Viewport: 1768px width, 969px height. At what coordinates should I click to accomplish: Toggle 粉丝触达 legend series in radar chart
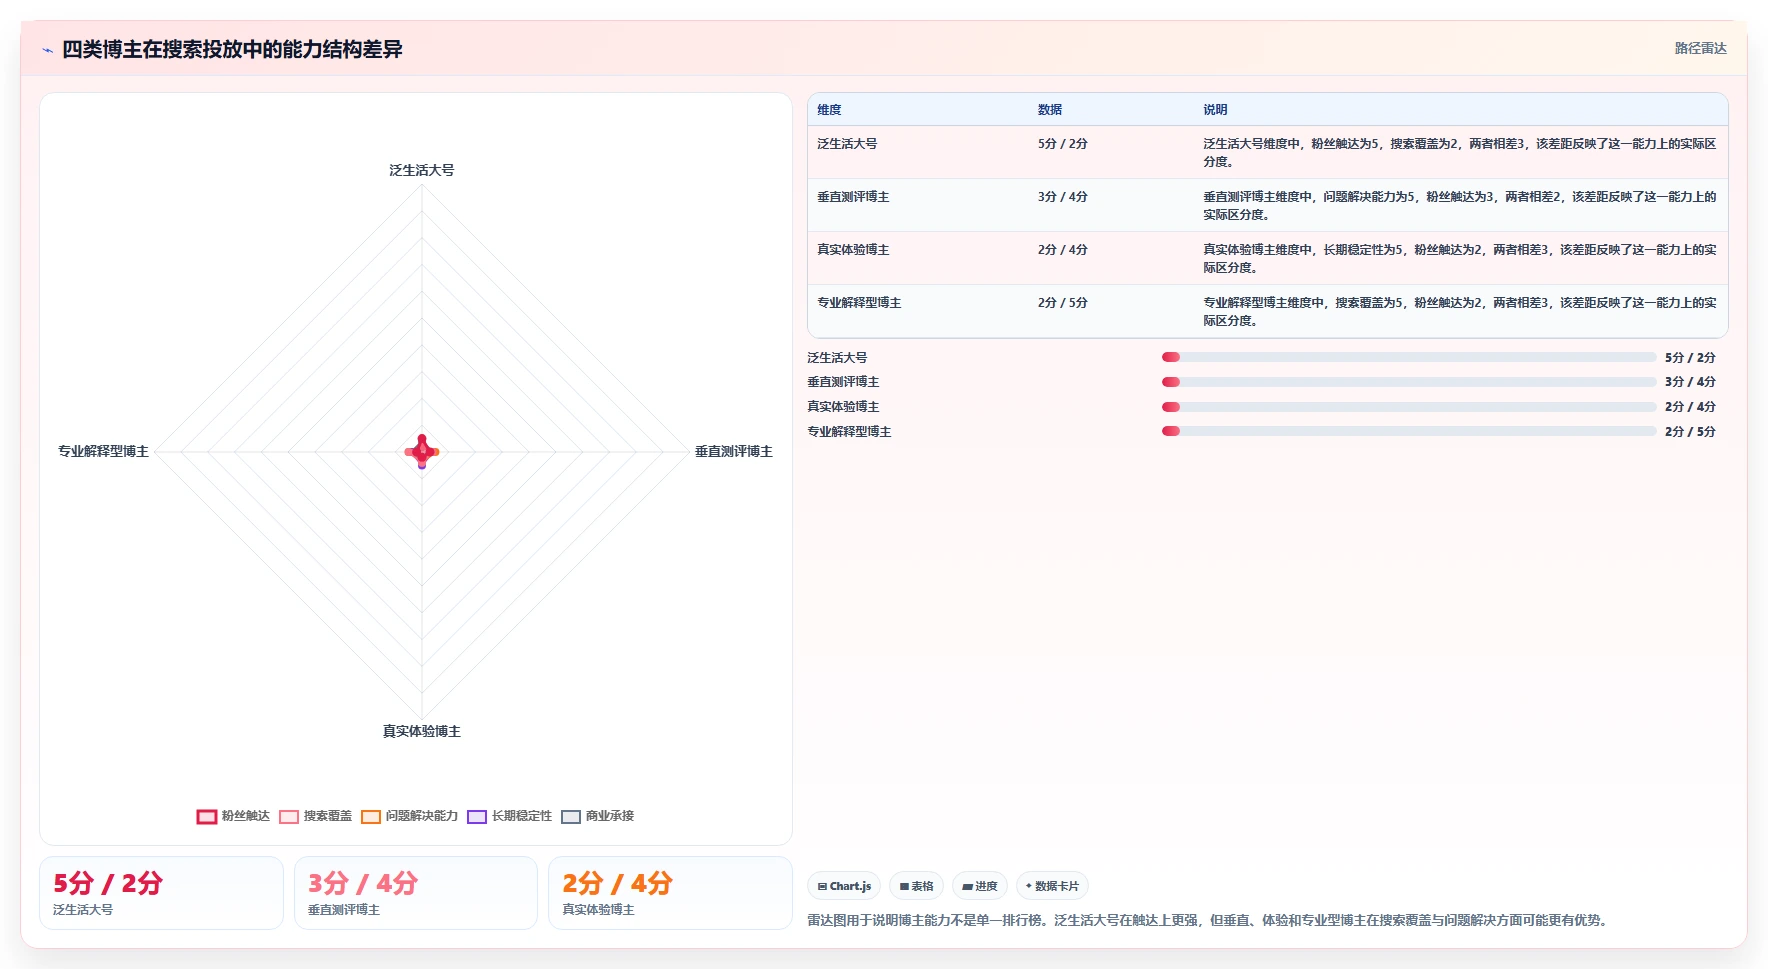click(x=233, y=816)
